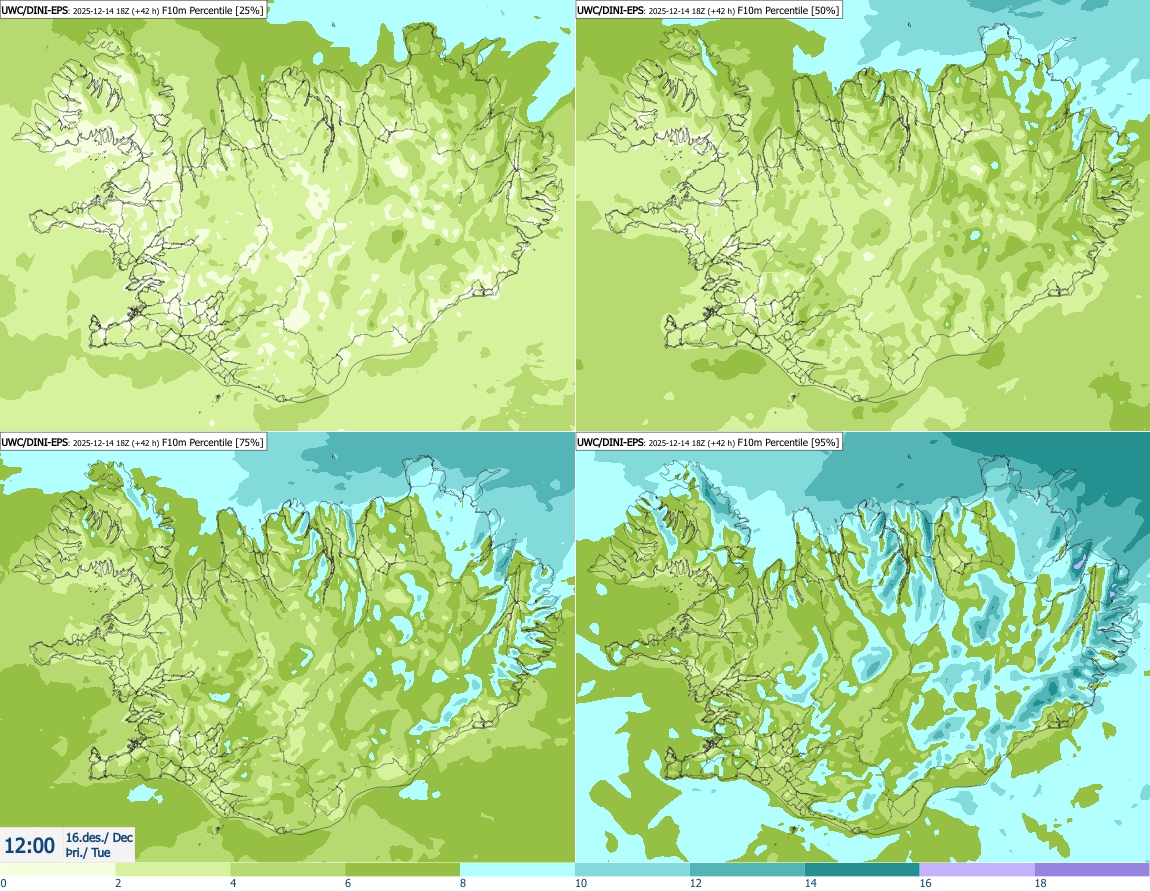Pick the 12–14 teal legend swatch
The image size is (1150, 891).
(747, 870)
